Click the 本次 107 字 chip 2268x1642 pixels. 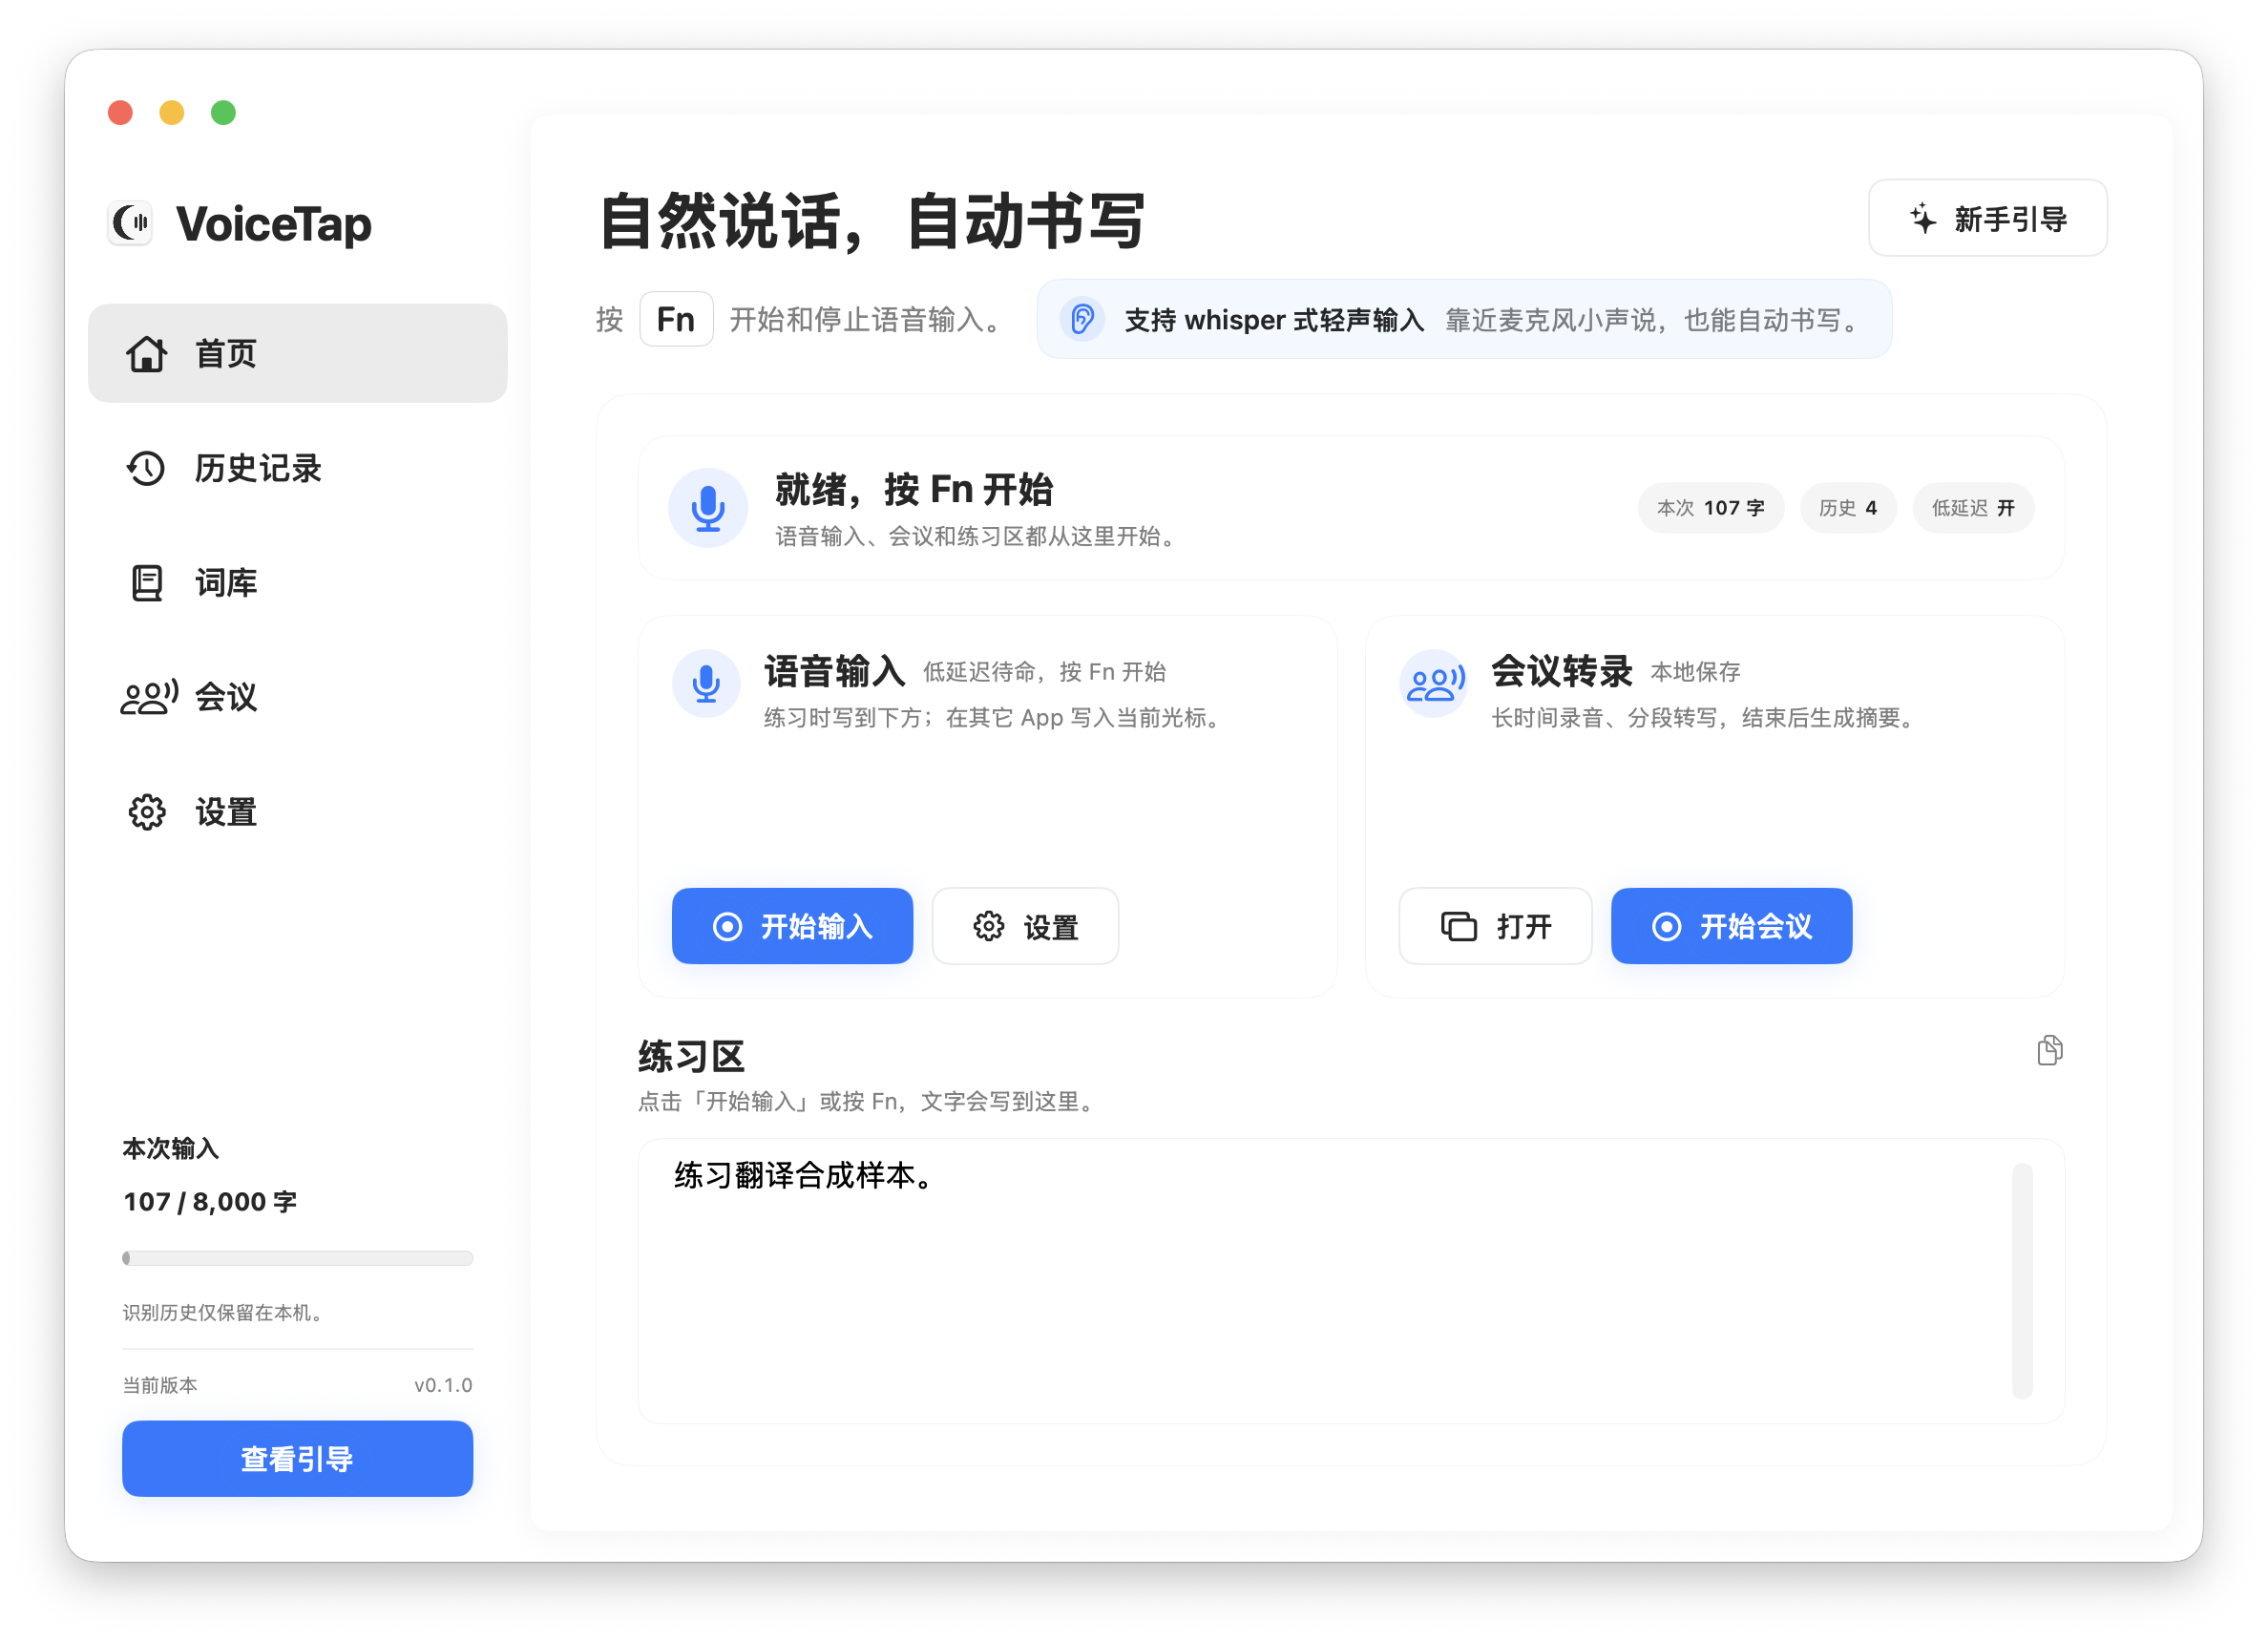(1710, 508)
